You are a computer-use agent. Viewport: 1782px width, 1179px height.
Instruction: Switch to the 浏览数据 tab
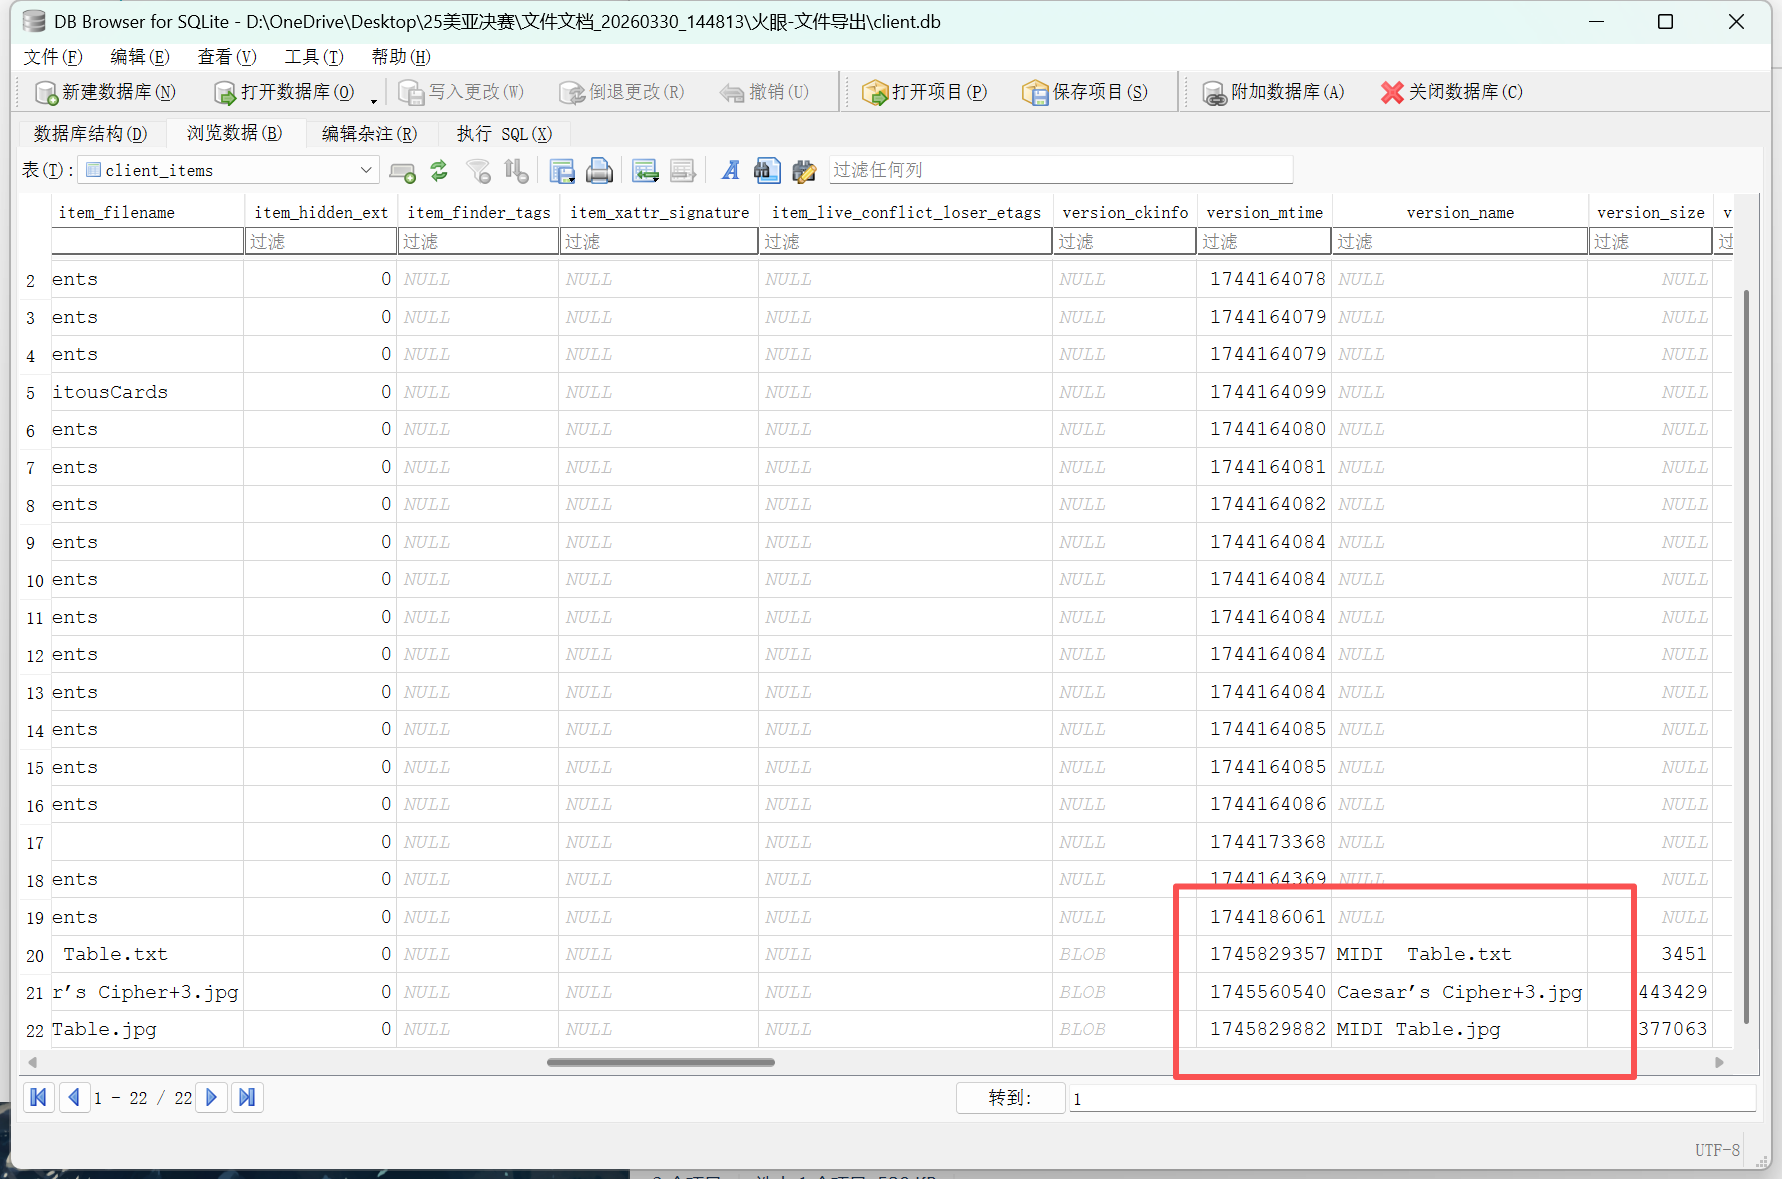[x=234, y=133]
